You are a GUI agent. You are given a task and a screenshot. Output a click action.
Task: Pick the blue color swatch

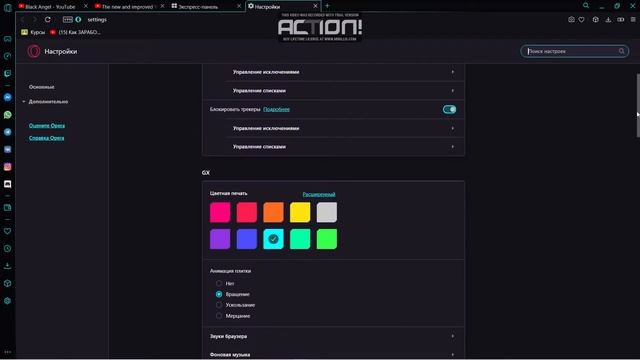(247, 239)
